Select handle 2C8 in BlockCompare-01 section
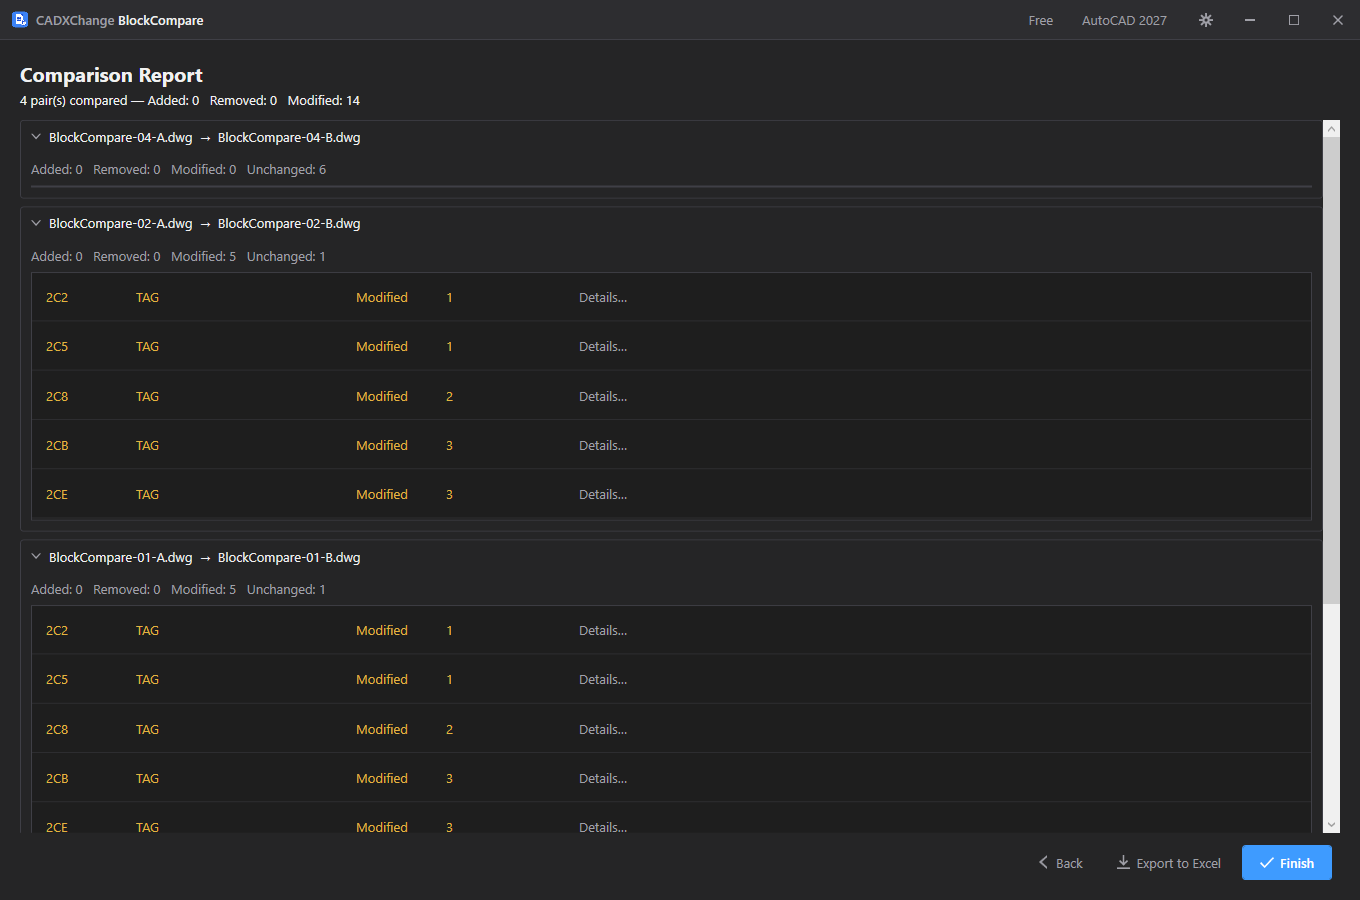Viewport: 1360px width, 900px height. click(x=57, y=729)
